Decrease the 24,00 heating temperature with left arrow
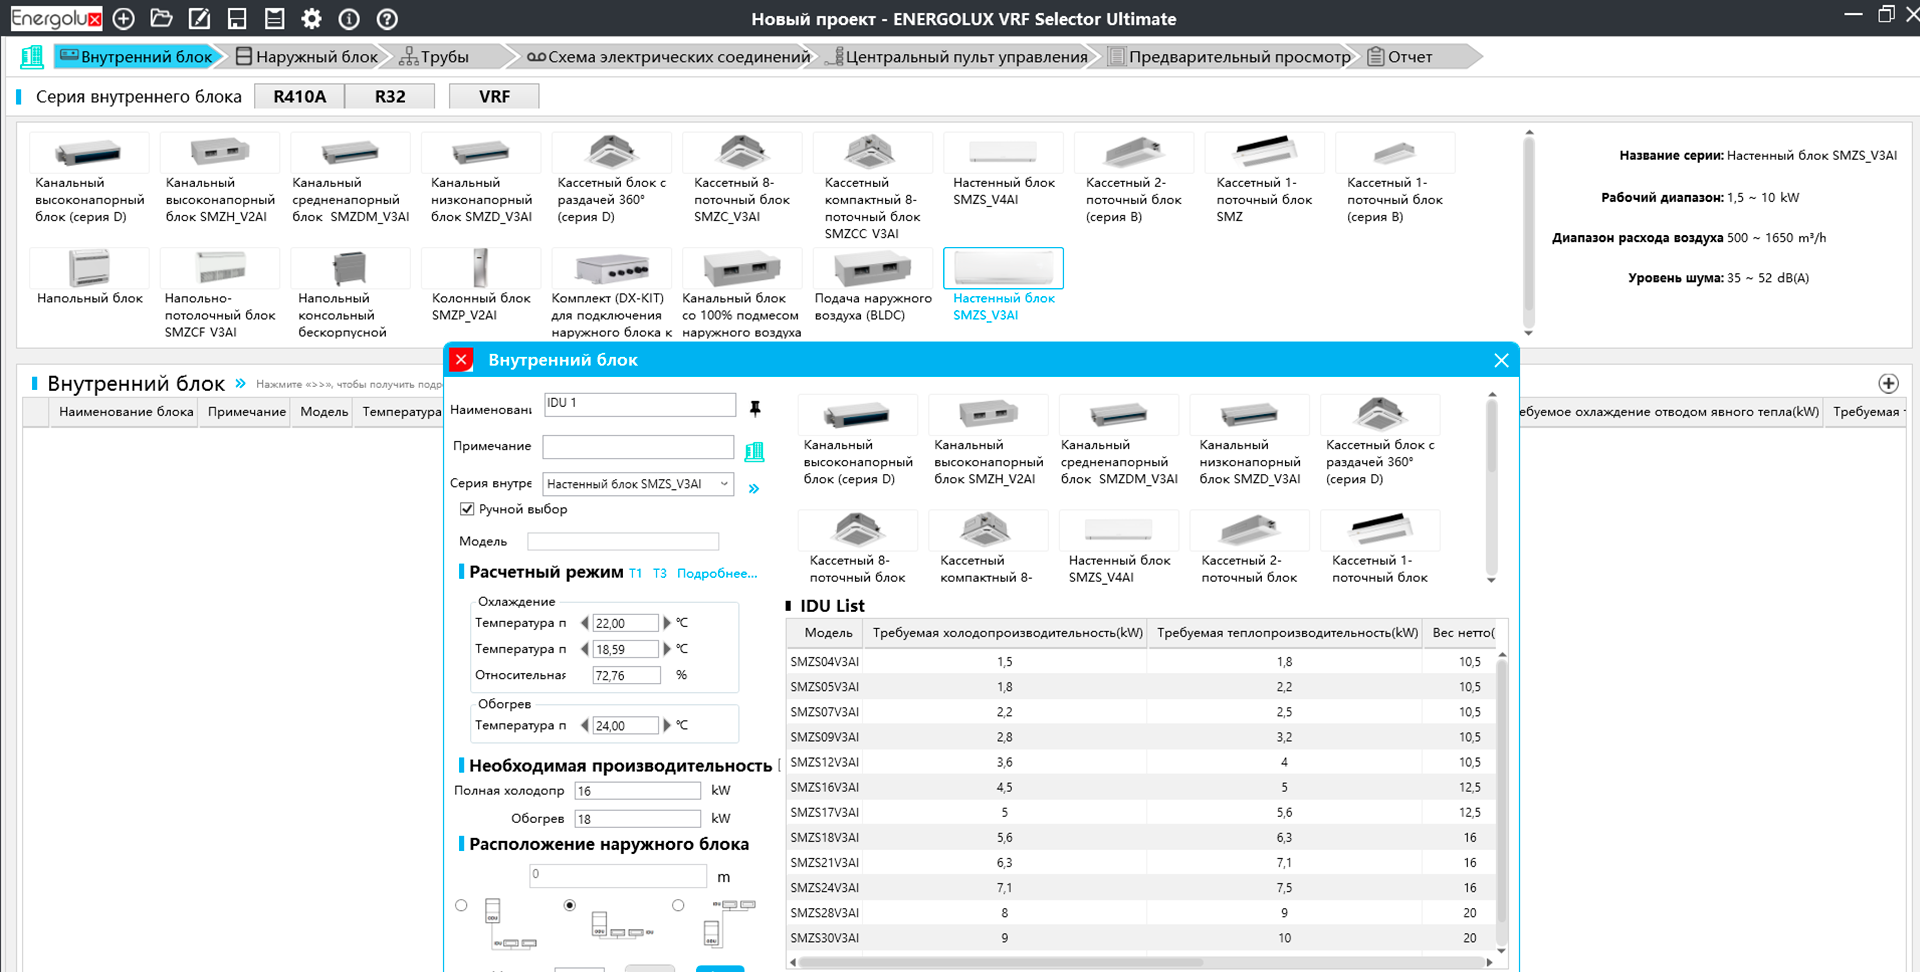The width and height of the screenshot is (1920, 972). 584,725
